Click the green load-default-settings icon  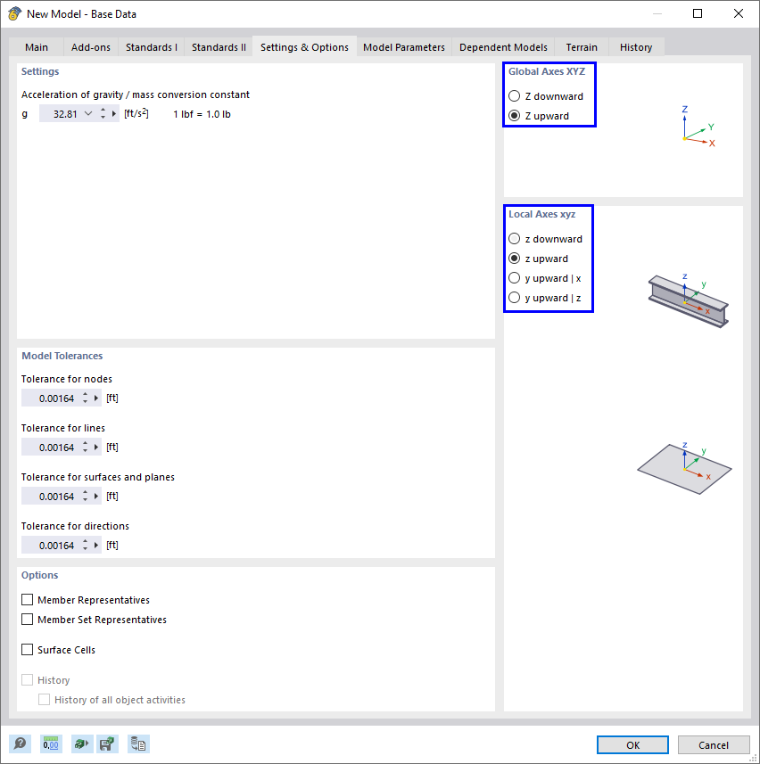tap(81, 744)
